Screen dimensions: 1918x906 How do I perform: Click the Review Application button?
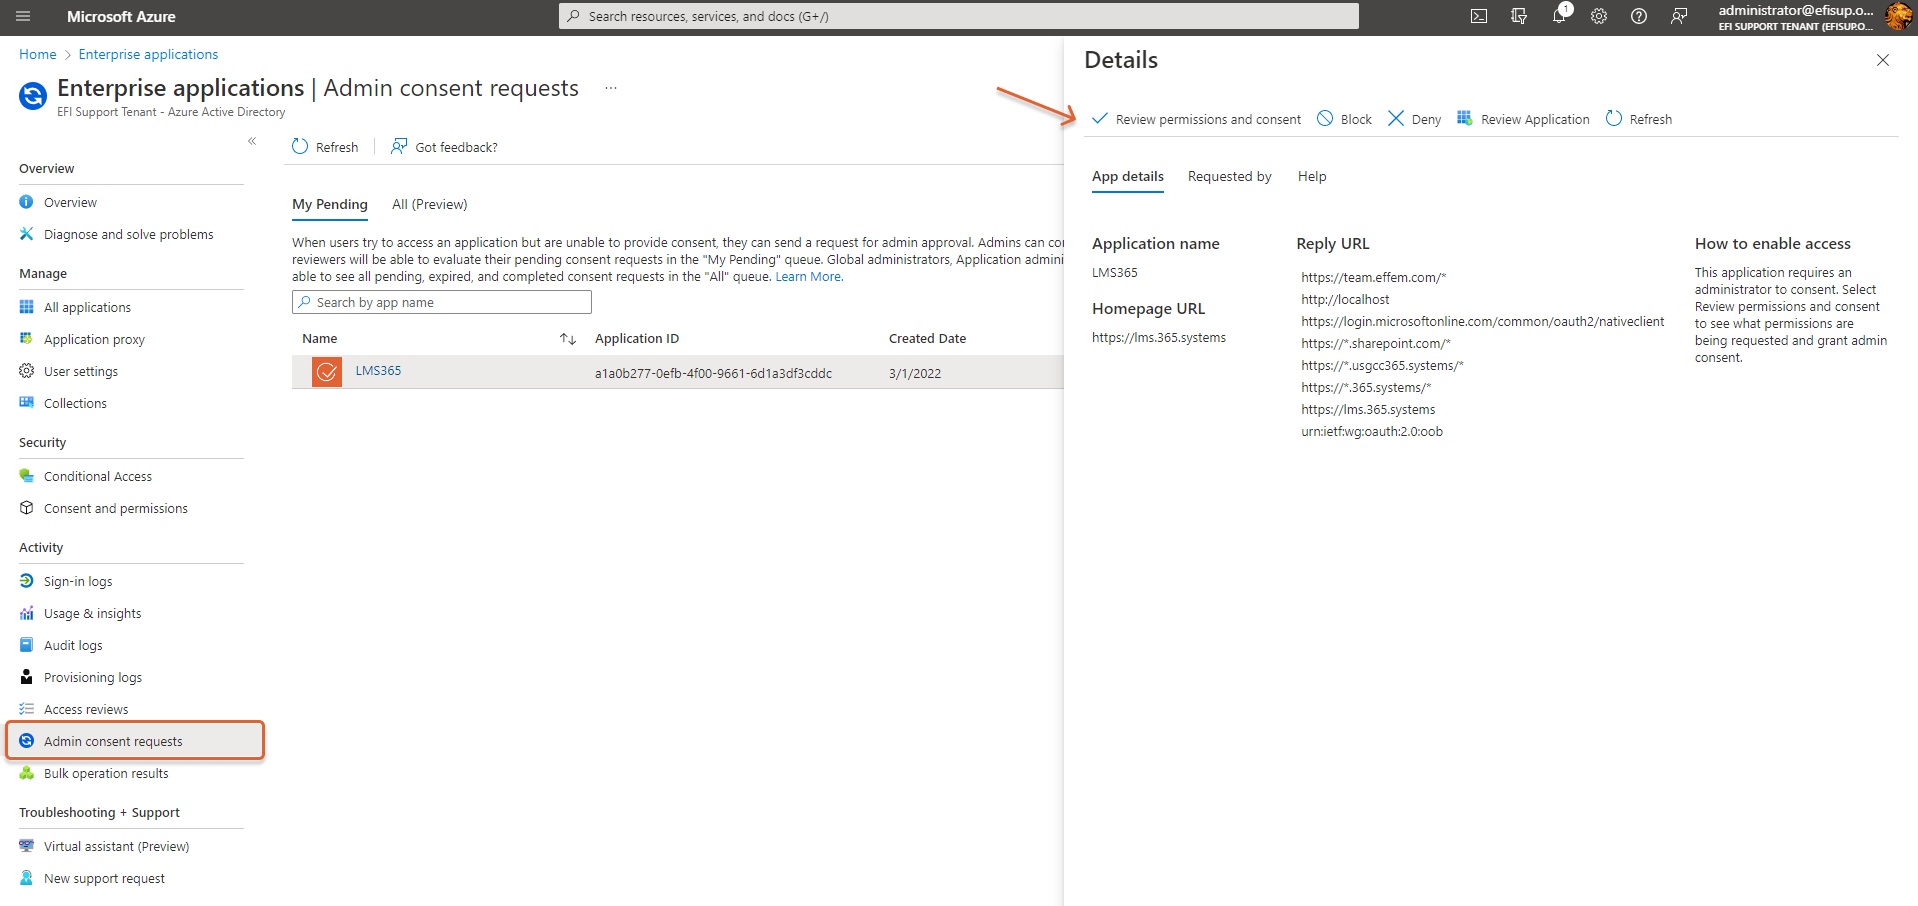pyautogui.click(x=1523, y=119)
